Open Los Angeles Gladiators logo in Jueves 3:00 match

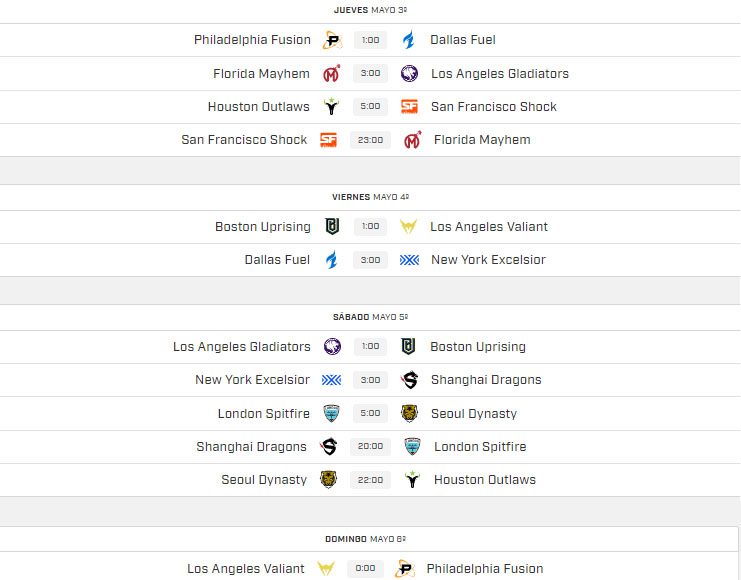[409, 74]
